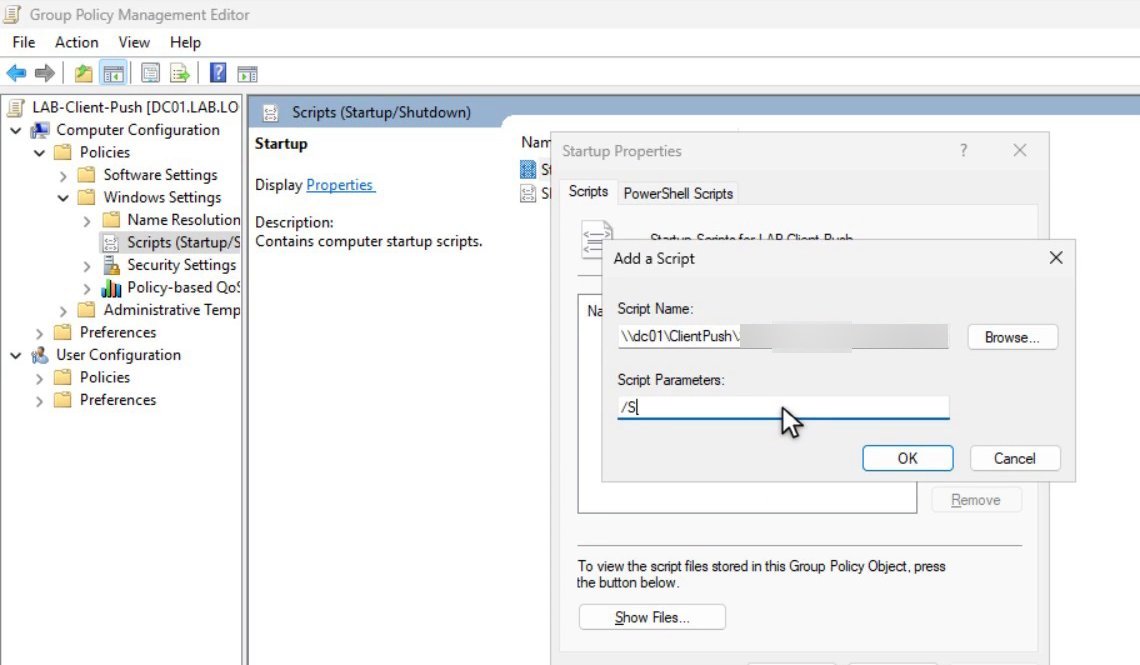Open the Display Properties link
Image resolution: width=1140 pixels, height=665 pixels.
coord(340,185)
